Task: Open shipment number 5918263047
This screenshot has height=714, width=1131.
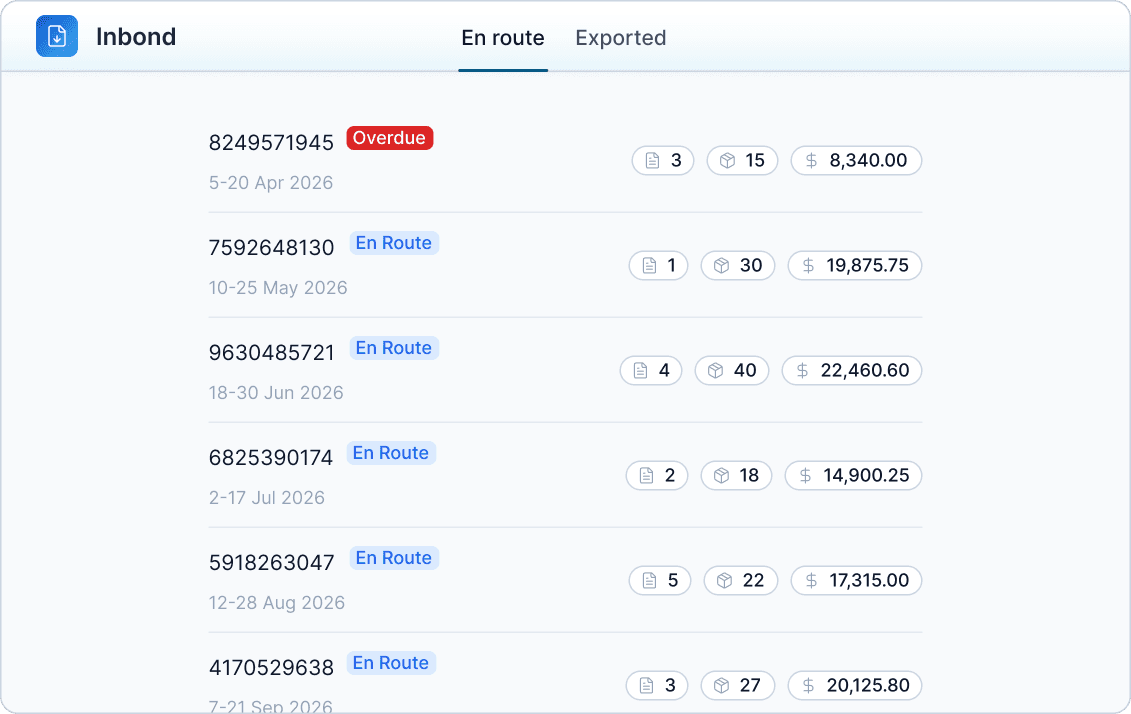Action: tap(271, 563)
